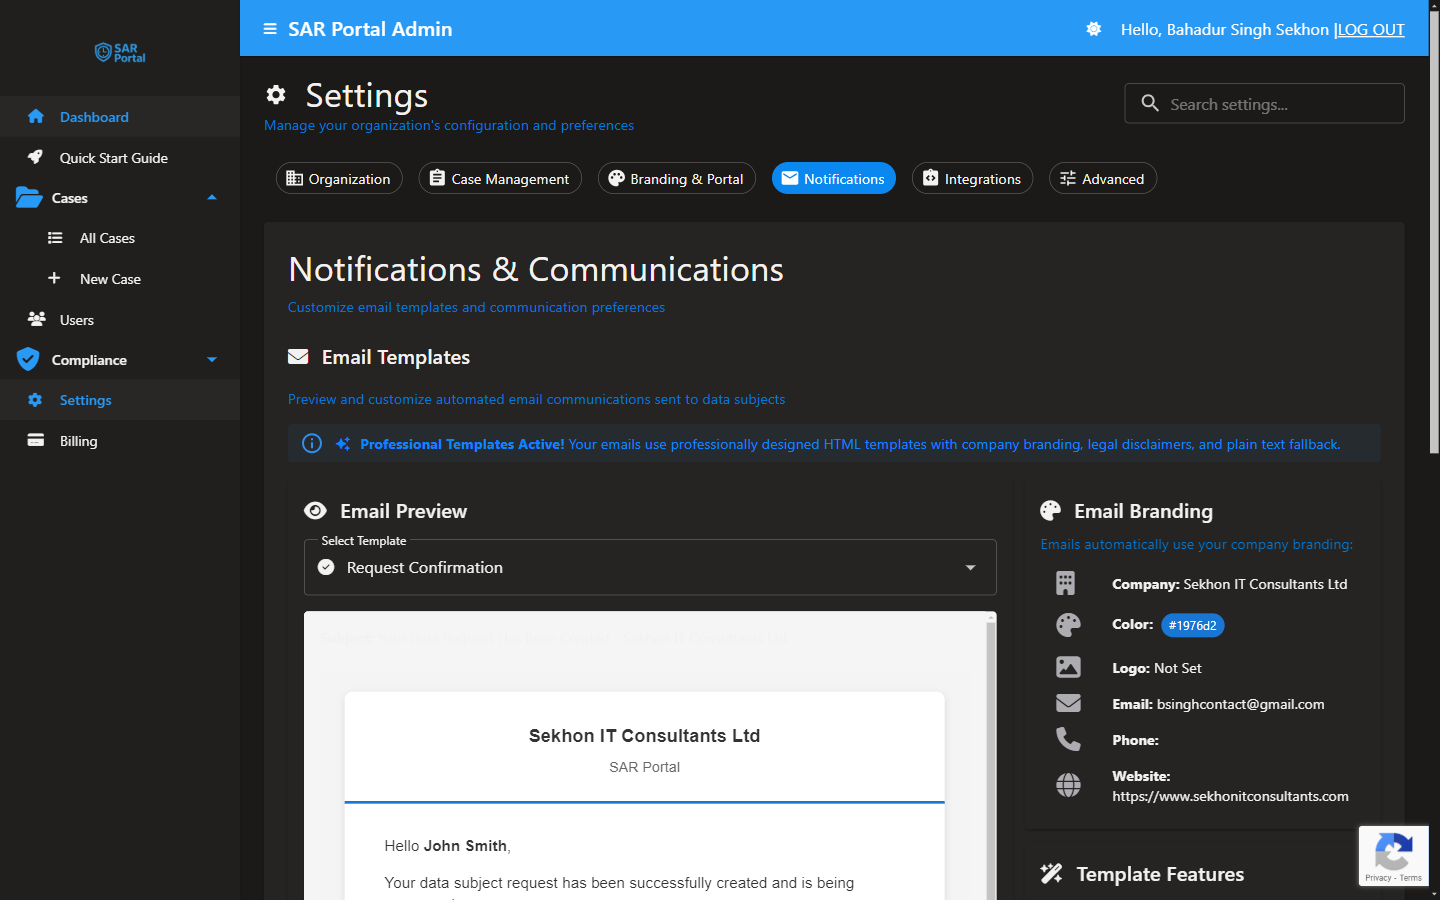Select the #1976d2 color chip
1440x900 pixels.
tap(1192, 625)
